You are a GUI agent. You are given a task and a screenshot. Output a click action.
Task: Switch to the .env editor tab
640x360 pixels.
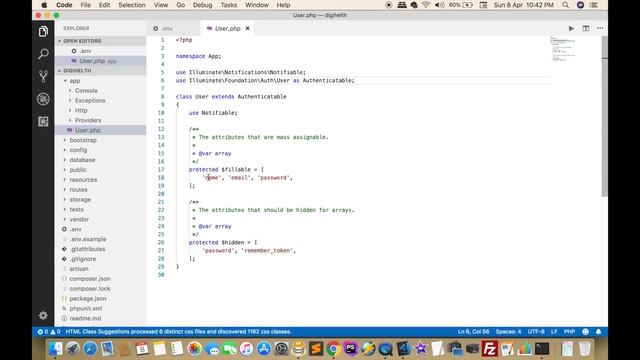point(173,28)
